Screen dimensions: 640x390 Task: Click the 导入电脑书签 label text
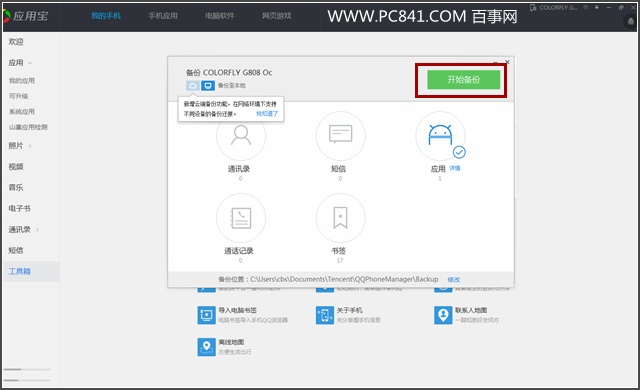[x=237, y=310]
